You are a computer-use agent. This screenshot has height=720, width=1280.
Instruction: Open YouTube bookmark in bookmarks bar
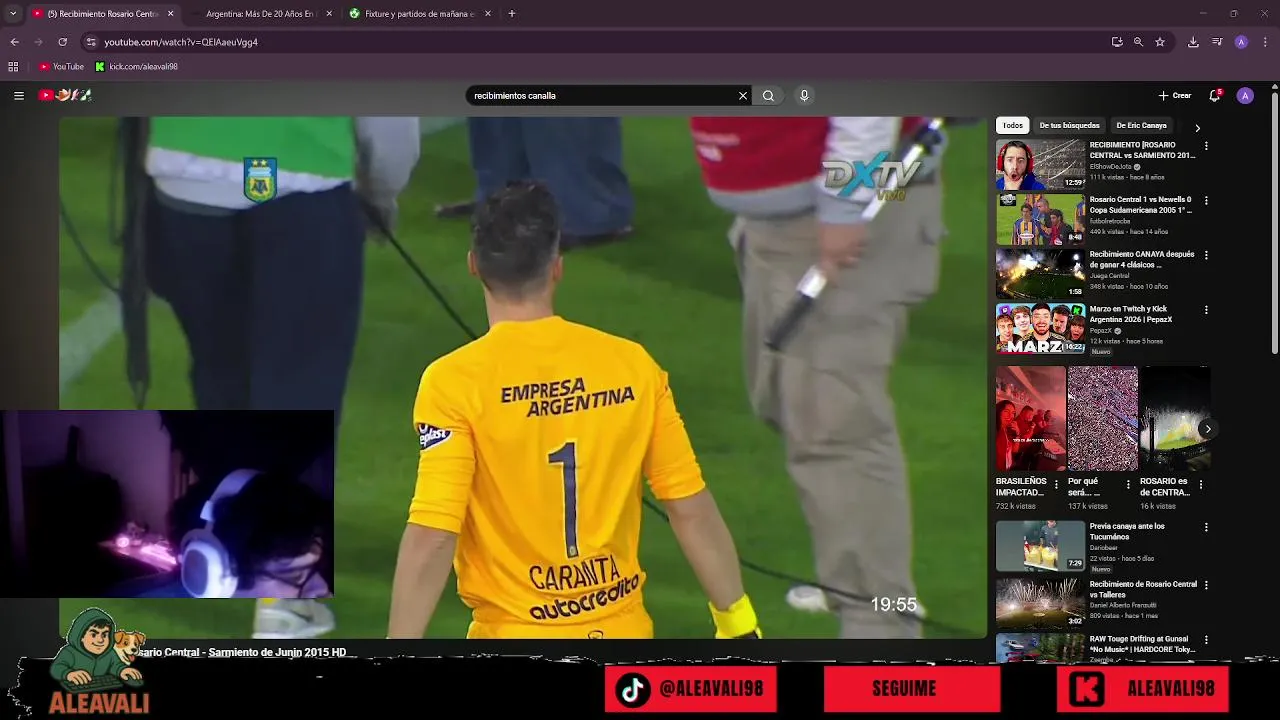[x=61, y=67]
